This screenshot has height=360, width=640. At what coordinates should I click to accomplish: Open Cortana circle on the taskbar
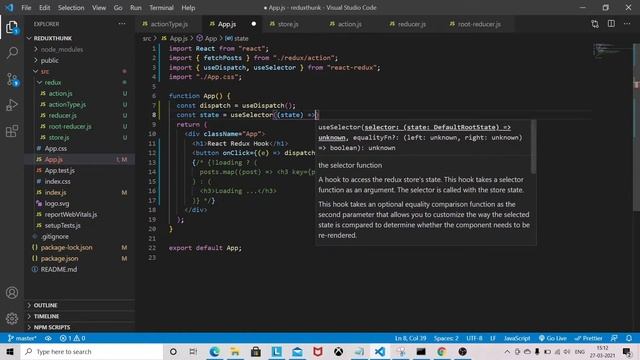pyautogui.click(x=173, y=351)
